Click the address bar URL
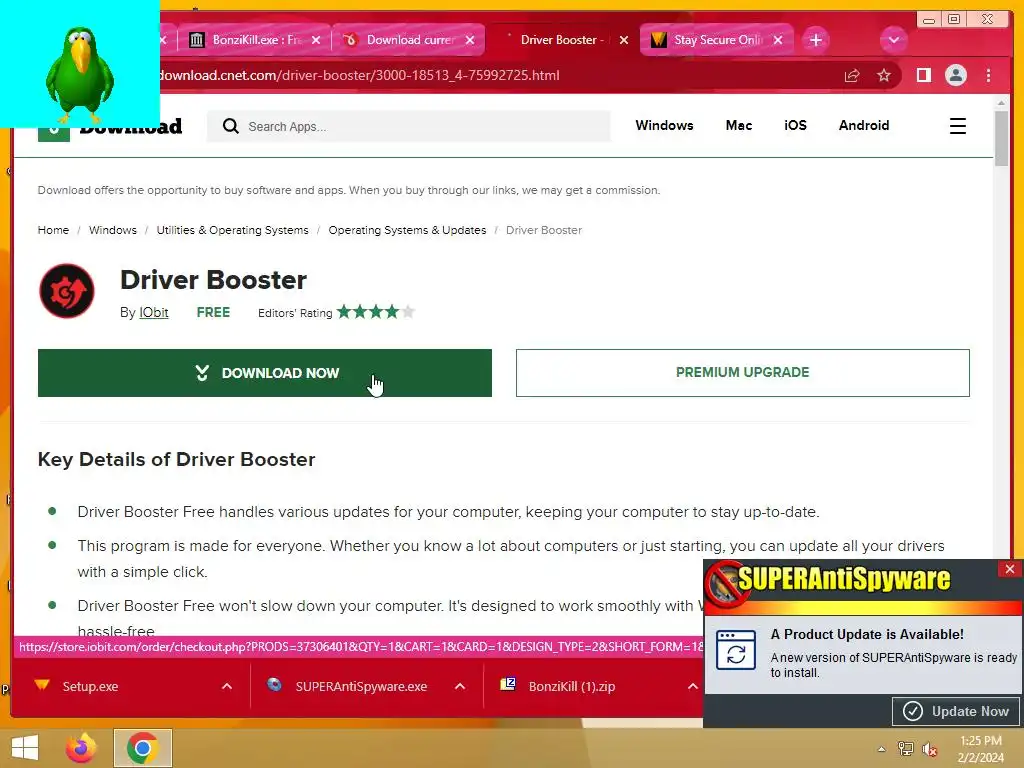1024x768 pixels. tap(358, 76)
